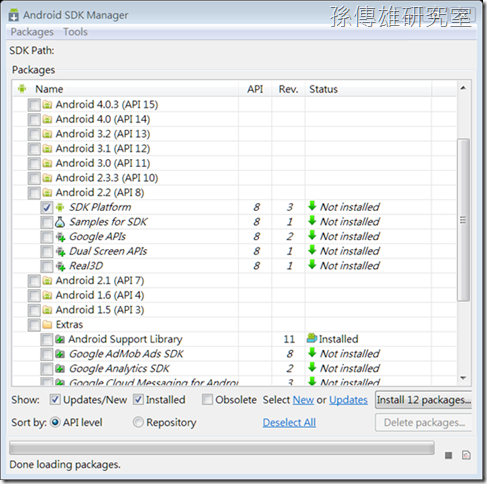Click the folder icon for Android 1.6 (API 4)
Screen dimensions: 487x484
point(47,295)
